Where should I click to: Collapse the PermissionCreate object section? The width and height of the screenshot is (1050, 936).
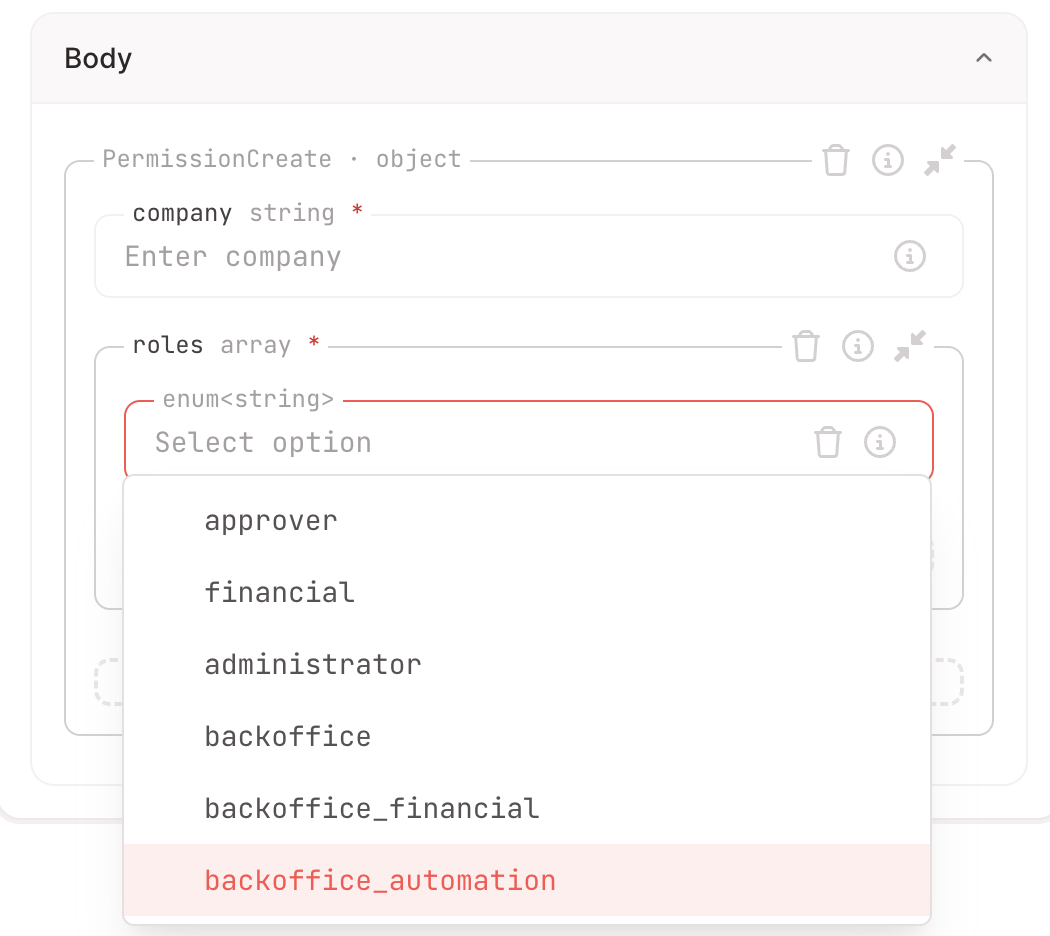point(940,160)
